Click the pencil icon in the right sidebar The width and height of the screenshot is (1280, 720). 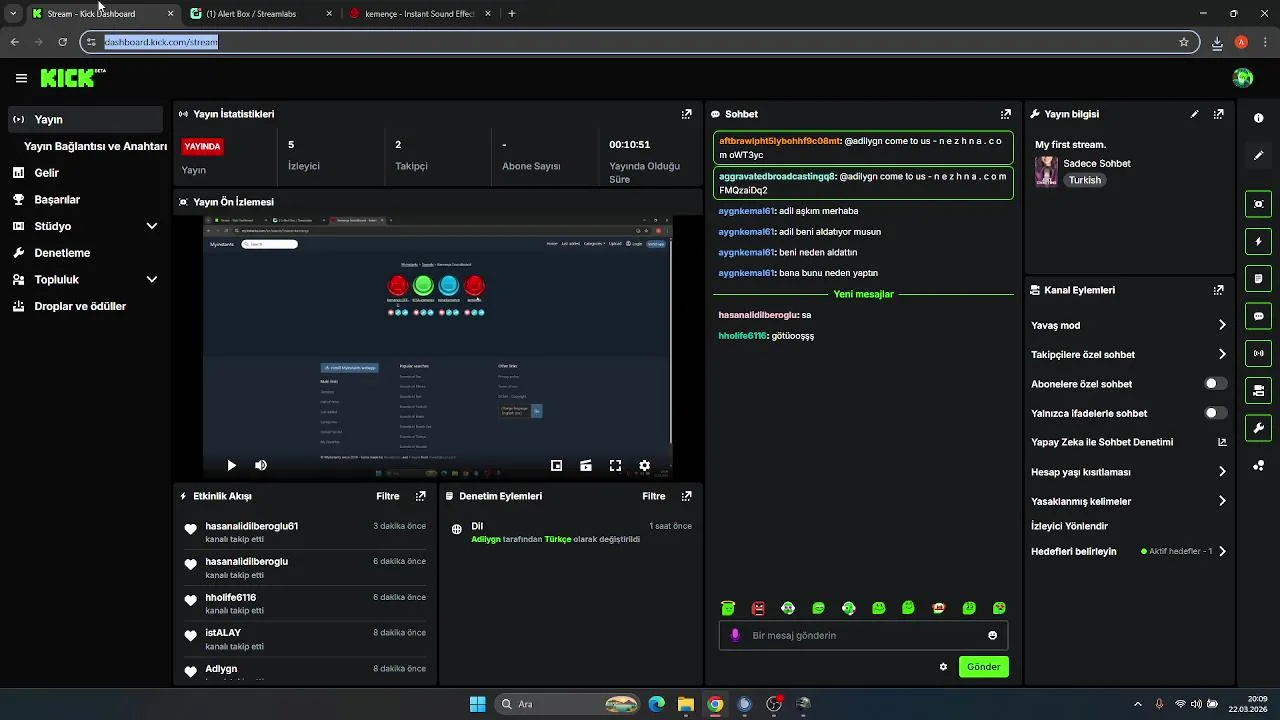1258,155
